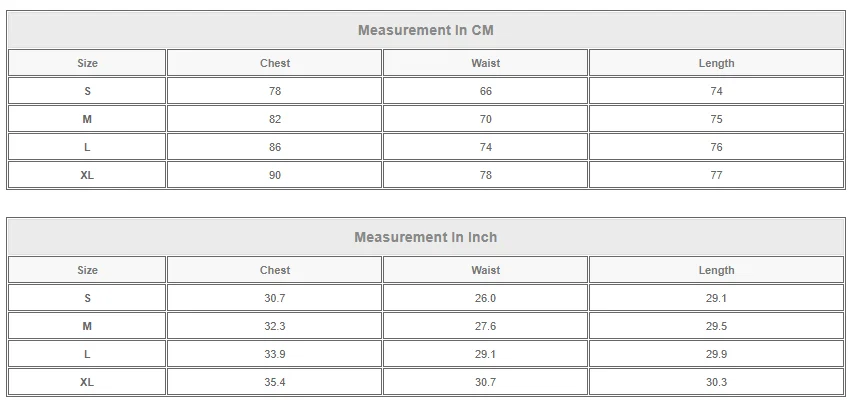Select waist value 70 for size M
The width and height of the screenshot is (854, 404).
pos(486,119)
